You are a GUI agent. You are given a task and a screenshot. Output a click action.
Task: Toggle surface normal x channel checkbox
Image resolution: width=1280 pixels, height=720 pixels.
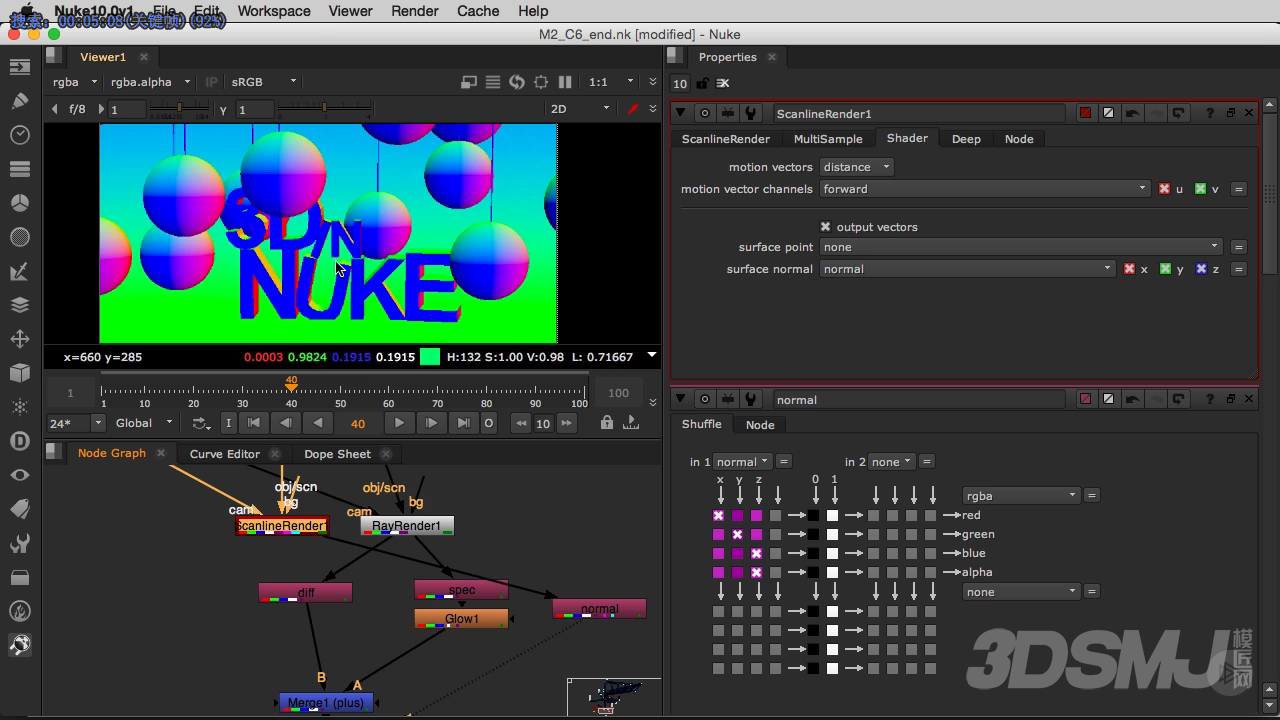pyautogui.click(x=1129, y=269)
